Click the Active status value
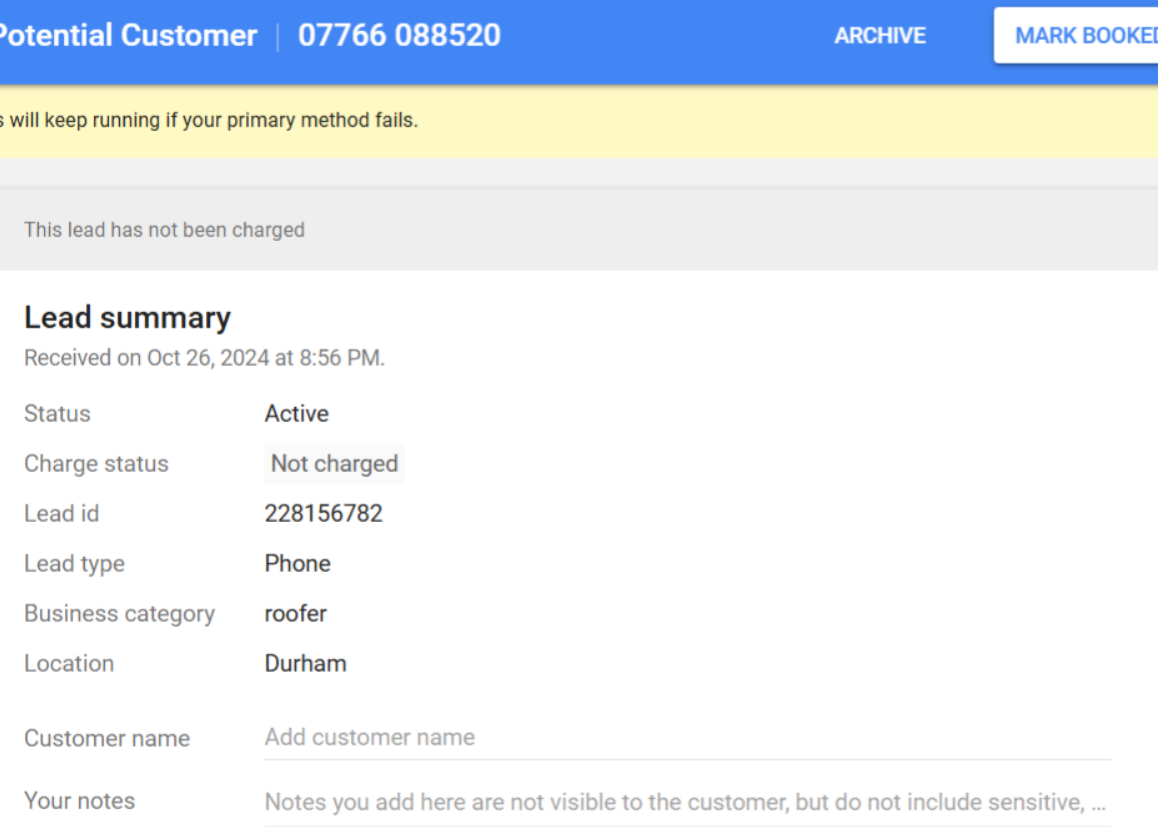The height and width of the screenshot is (827, 1158). click(x=296, y=414)
